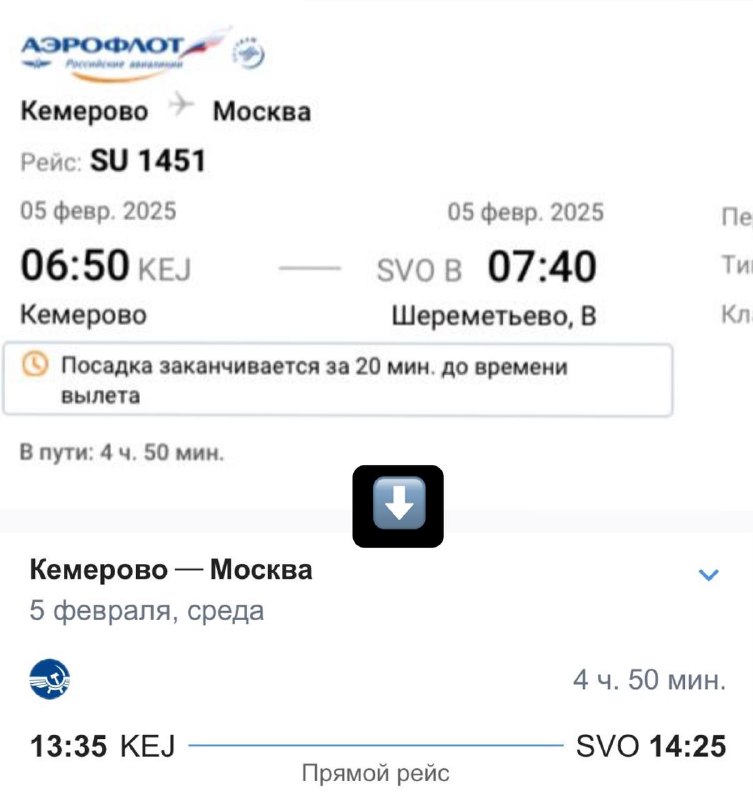This screenshot has width=753, height=800.
Task: Click the В пути: 4 ч. 50 мин. text
Action: pos(123,452)
